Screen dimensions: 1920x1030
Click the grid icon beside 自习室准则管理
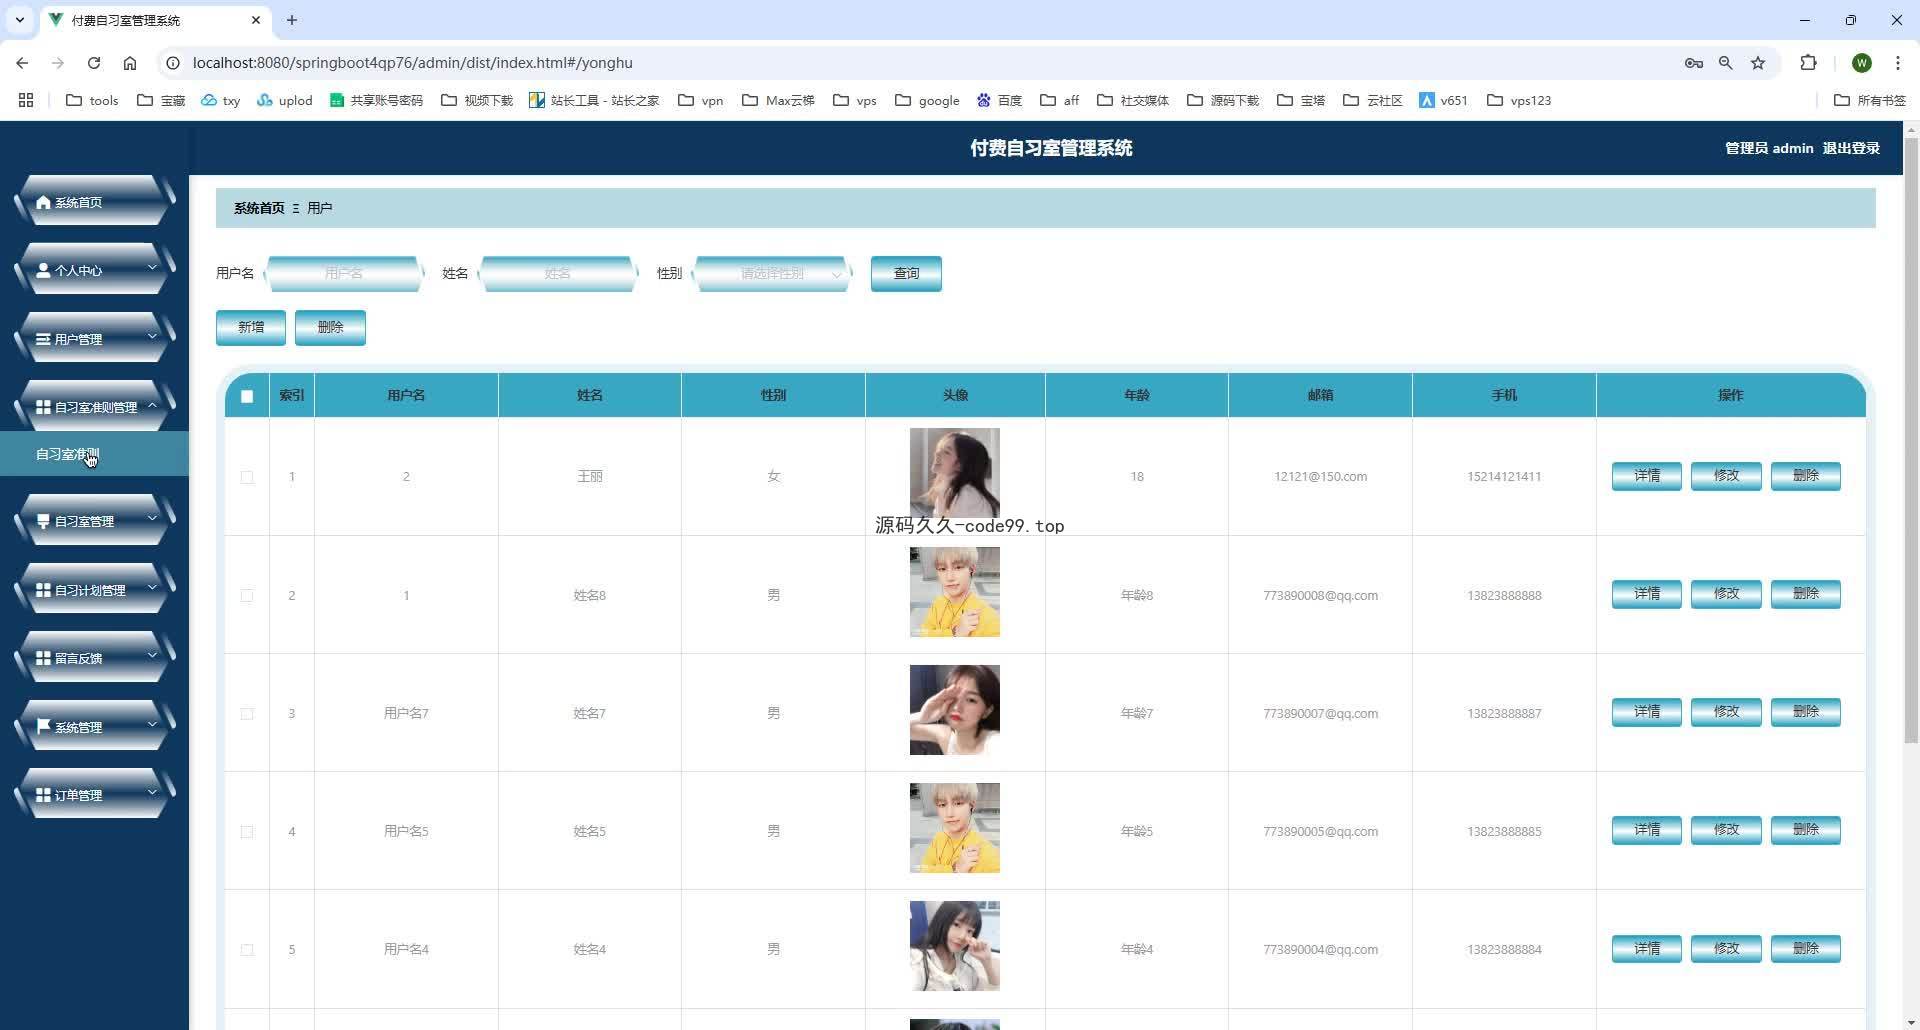(43, 408)
